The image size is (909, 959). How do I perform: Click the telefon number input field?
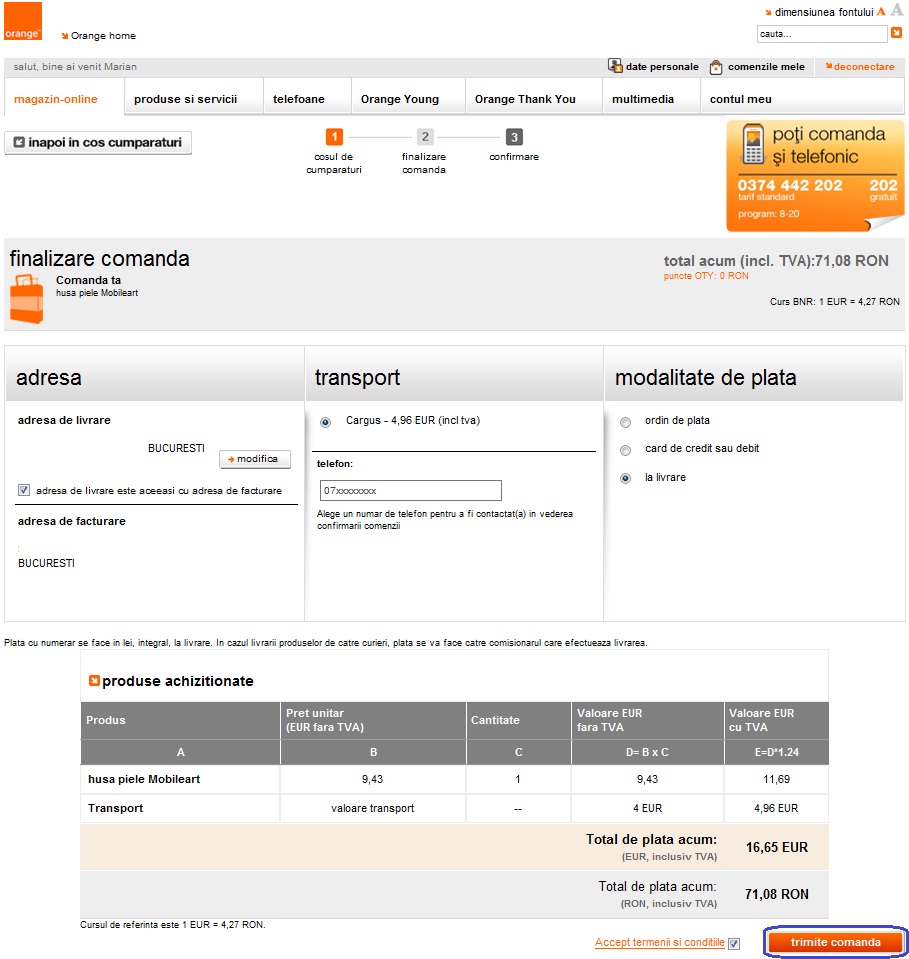point(410,491)
